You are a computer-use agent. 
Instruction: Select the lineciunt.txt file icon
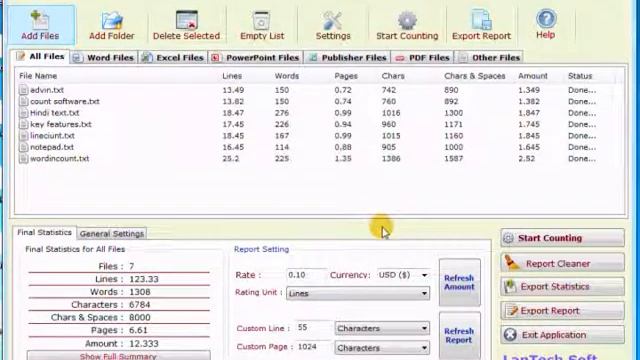[24, 136]
